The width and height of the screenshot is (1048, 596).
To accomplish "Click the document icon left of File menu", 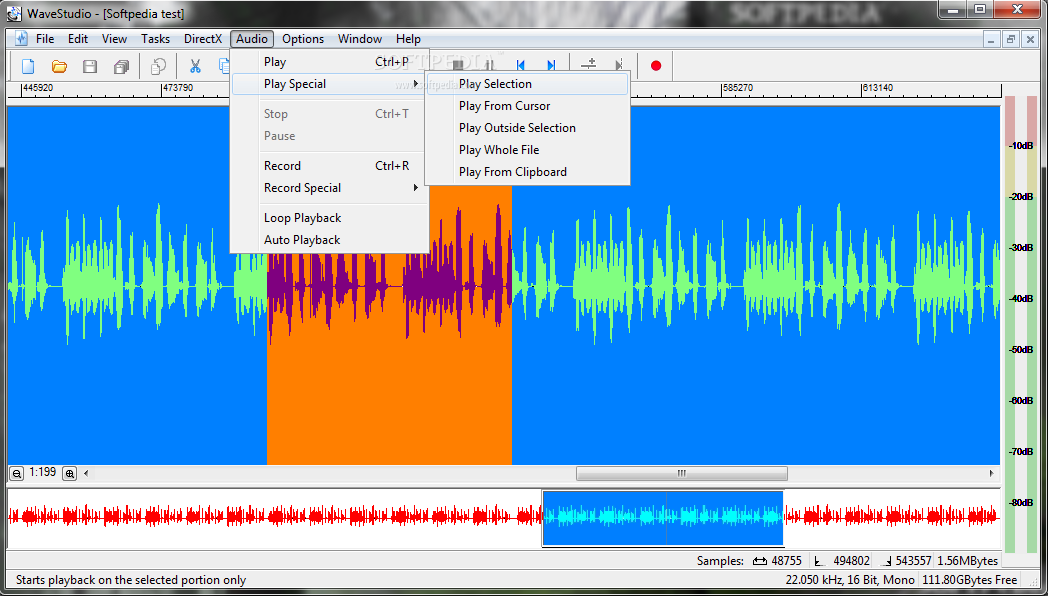I will [21, 39].
